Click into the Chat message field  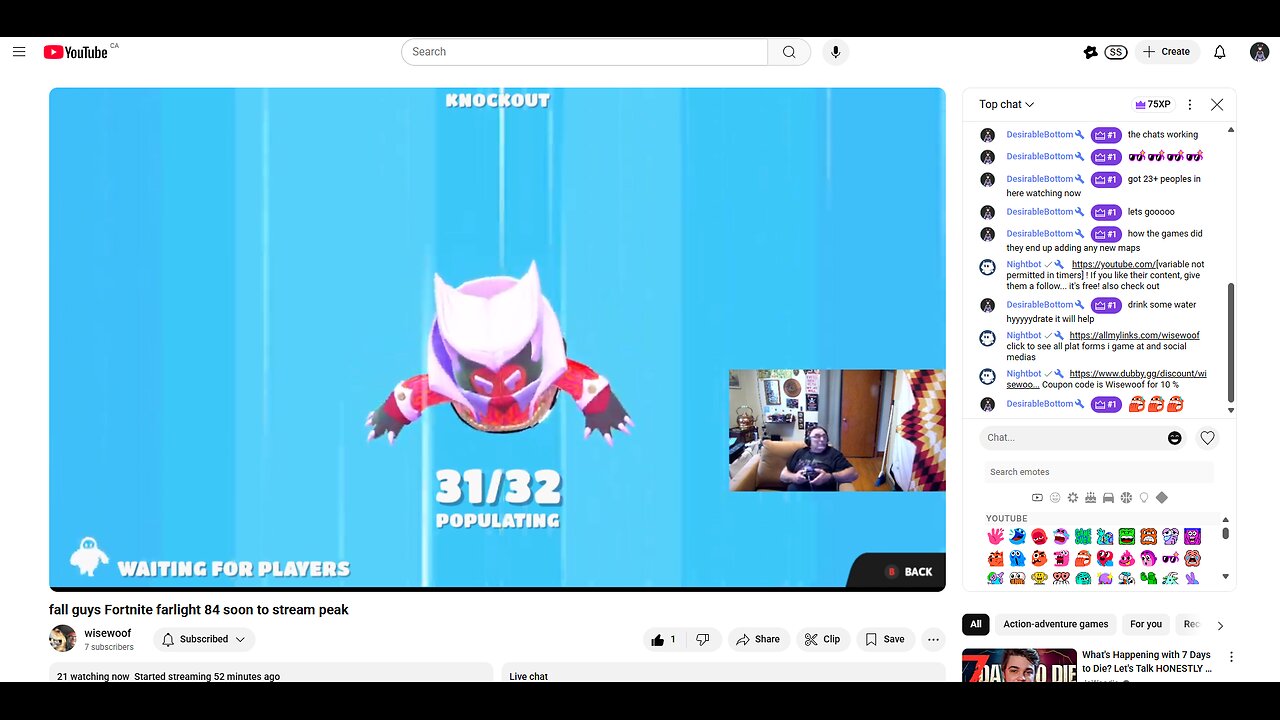tap(1072, 437)
